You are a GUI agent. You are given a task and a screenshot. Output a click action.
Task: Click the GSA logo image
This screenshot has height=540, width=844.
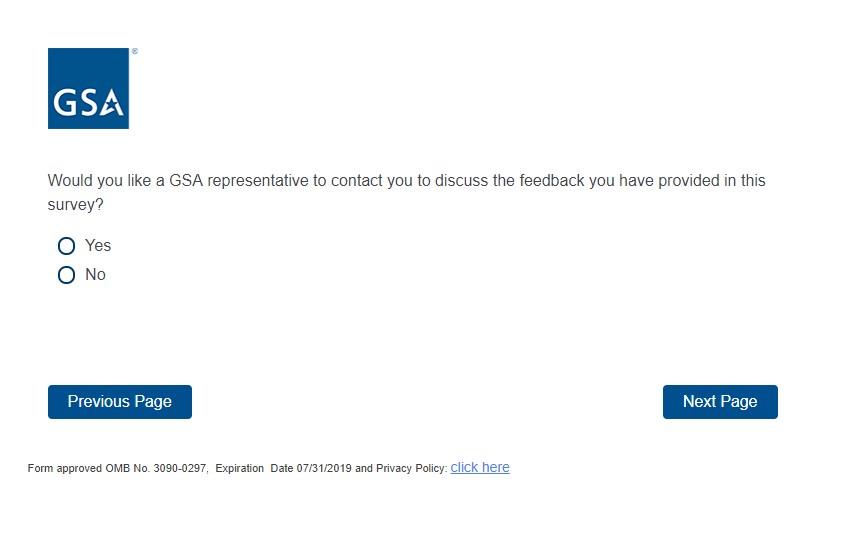pyautogui.click(x=88, y=88)
